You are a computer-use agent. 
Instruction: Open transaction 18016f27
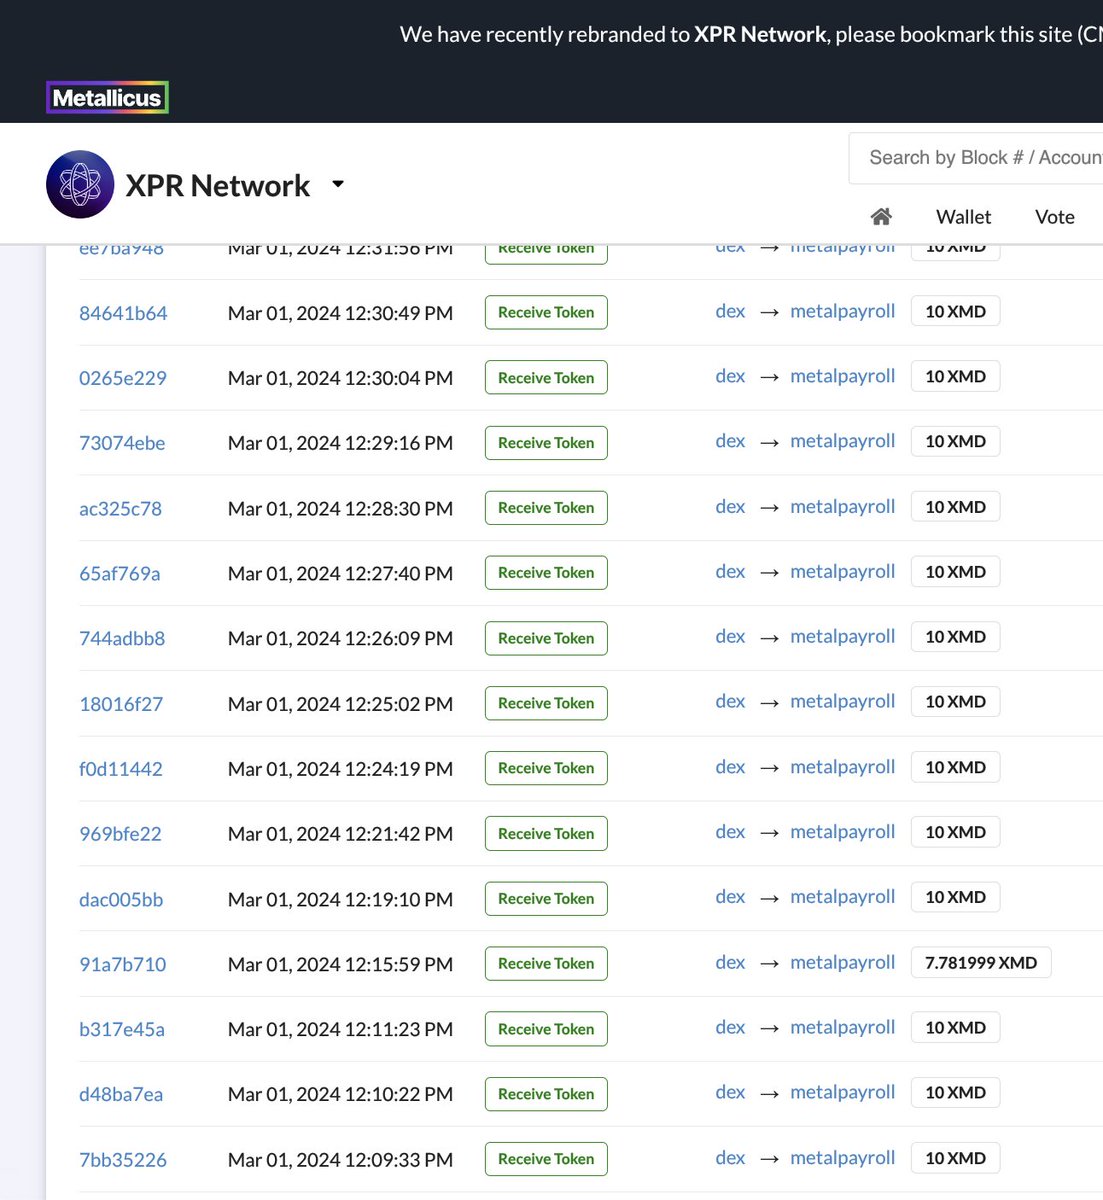pyautogui.click(x=121, y=704)
